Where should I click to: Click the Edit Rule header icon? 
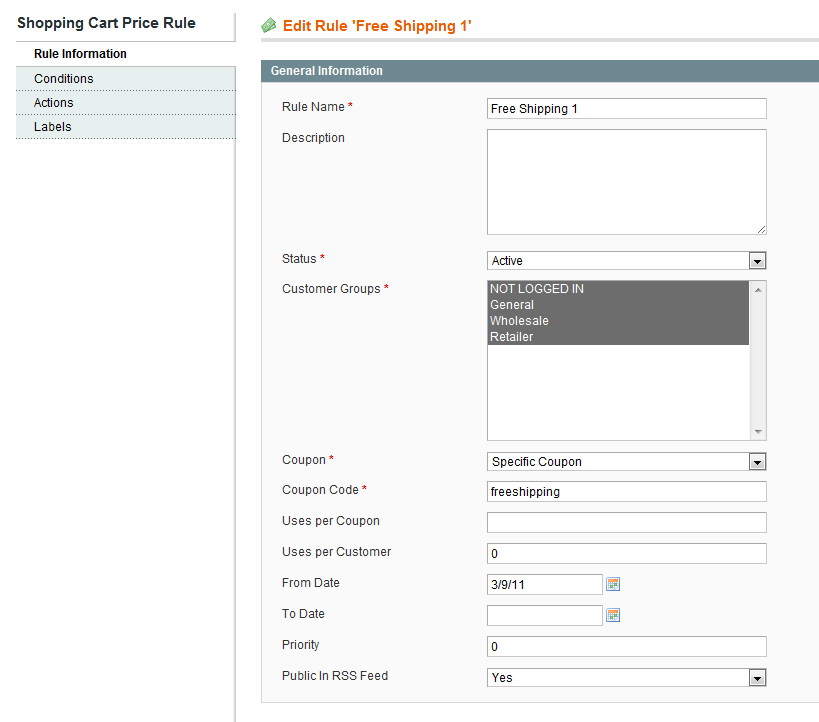269,26
